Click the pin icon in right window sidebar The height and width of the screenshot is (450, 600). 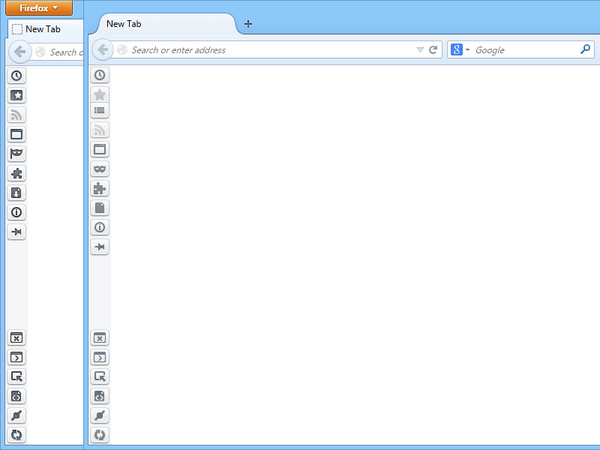100,247
